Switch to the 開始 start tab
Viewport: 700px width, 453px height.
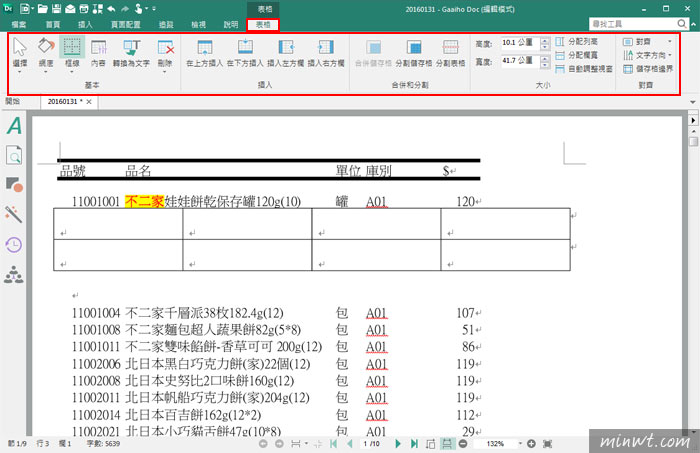tap(12, 101)
